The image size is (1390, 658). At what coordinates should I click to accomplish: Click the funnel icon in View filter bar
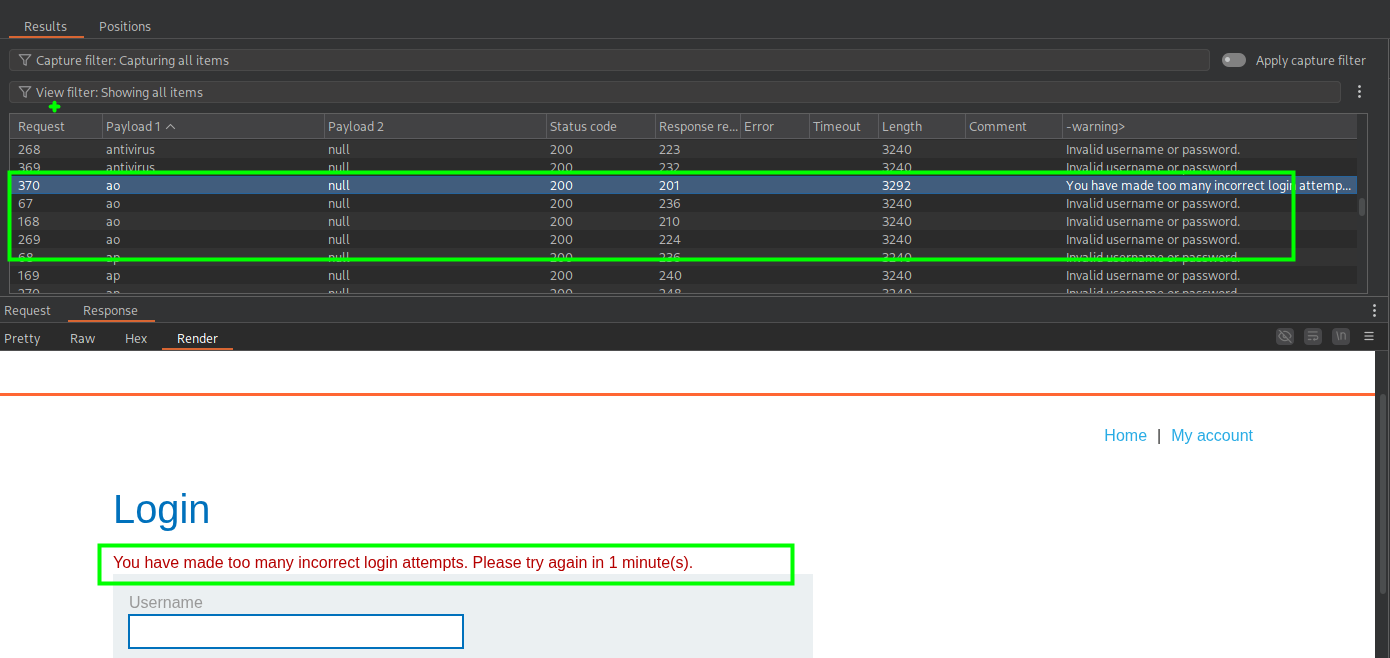pos(25,92)
